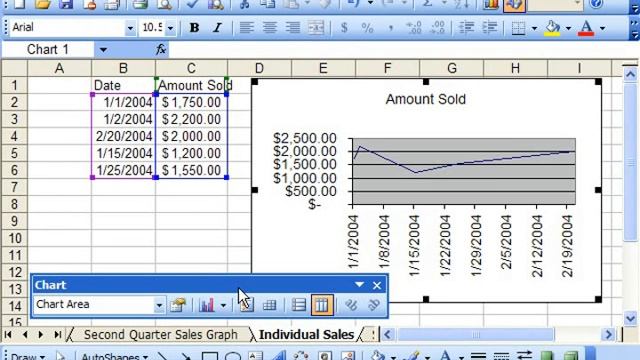Click vertical scrollbar down arrow
The width and height of the screenshot is (640, 360).
coord(630,318)
